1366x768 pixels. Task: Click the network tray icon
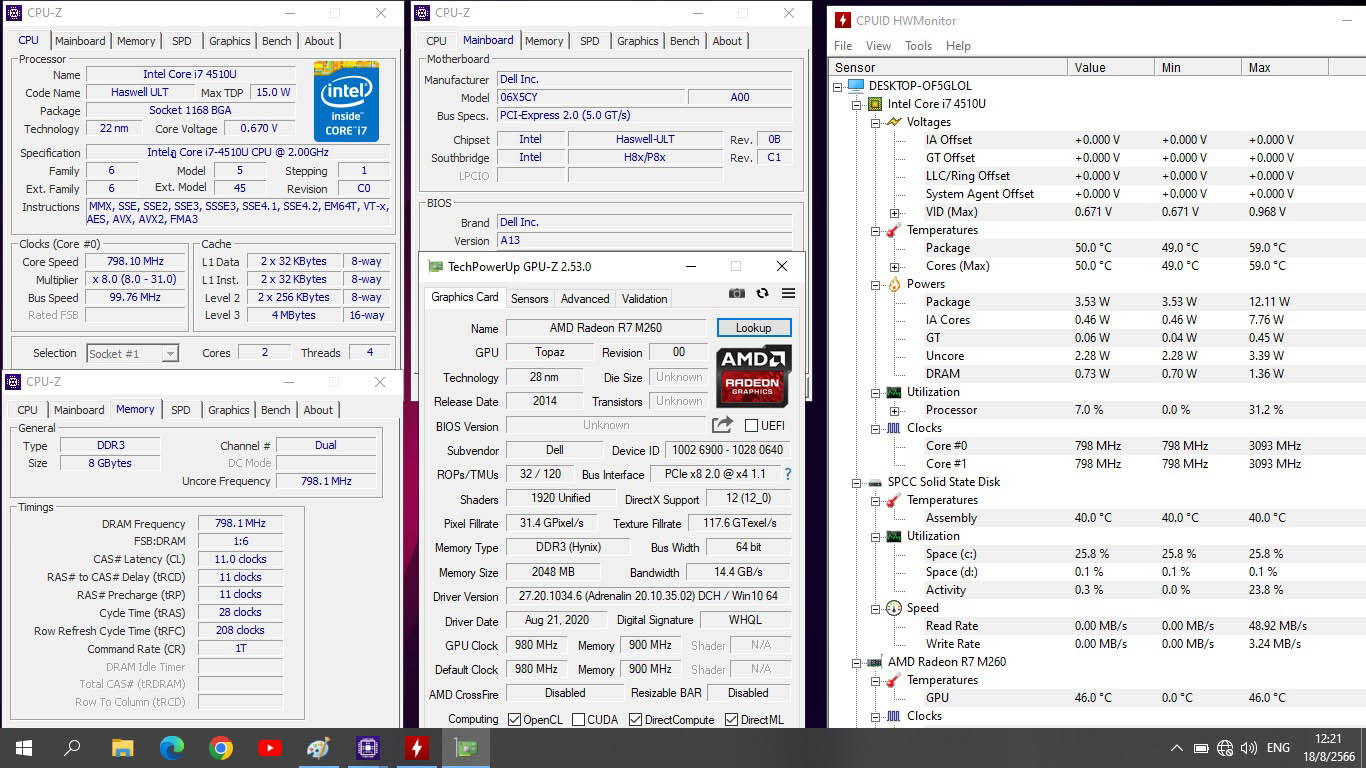[x=1224, y=748]
